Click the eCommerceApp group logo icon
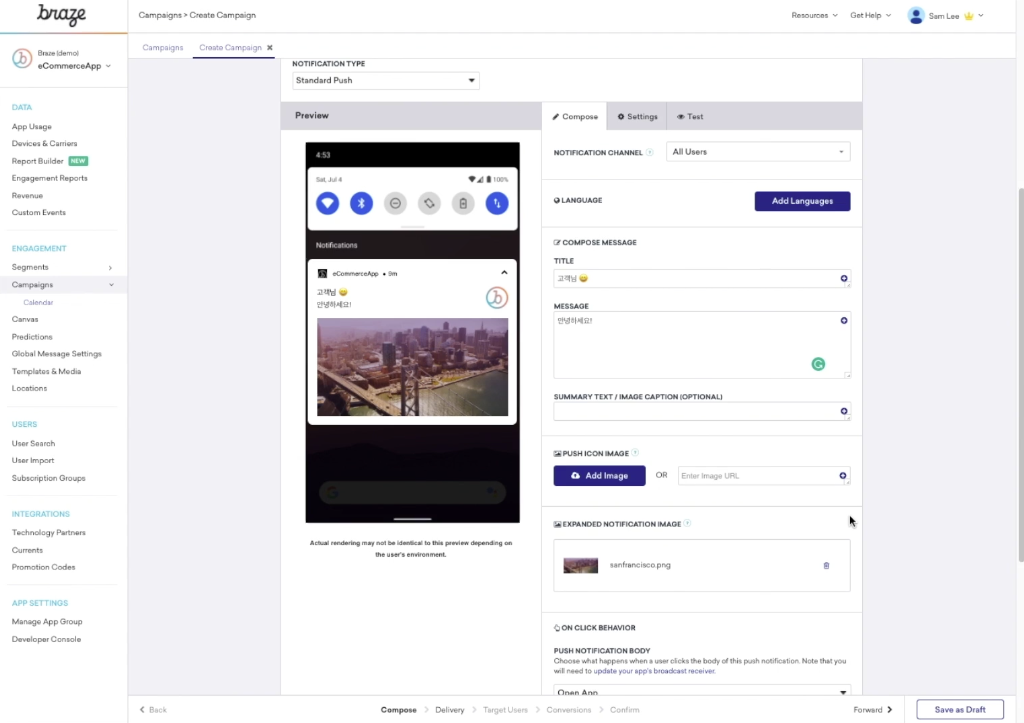 click(22, 59)
